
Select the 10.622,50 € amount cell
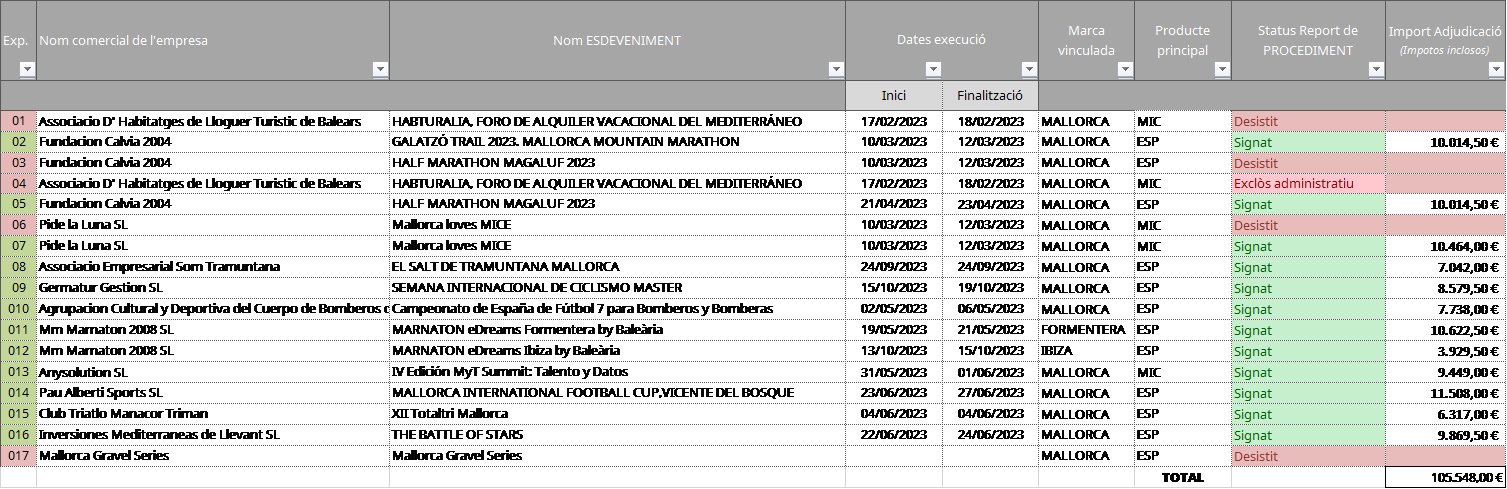(1445, 329)
